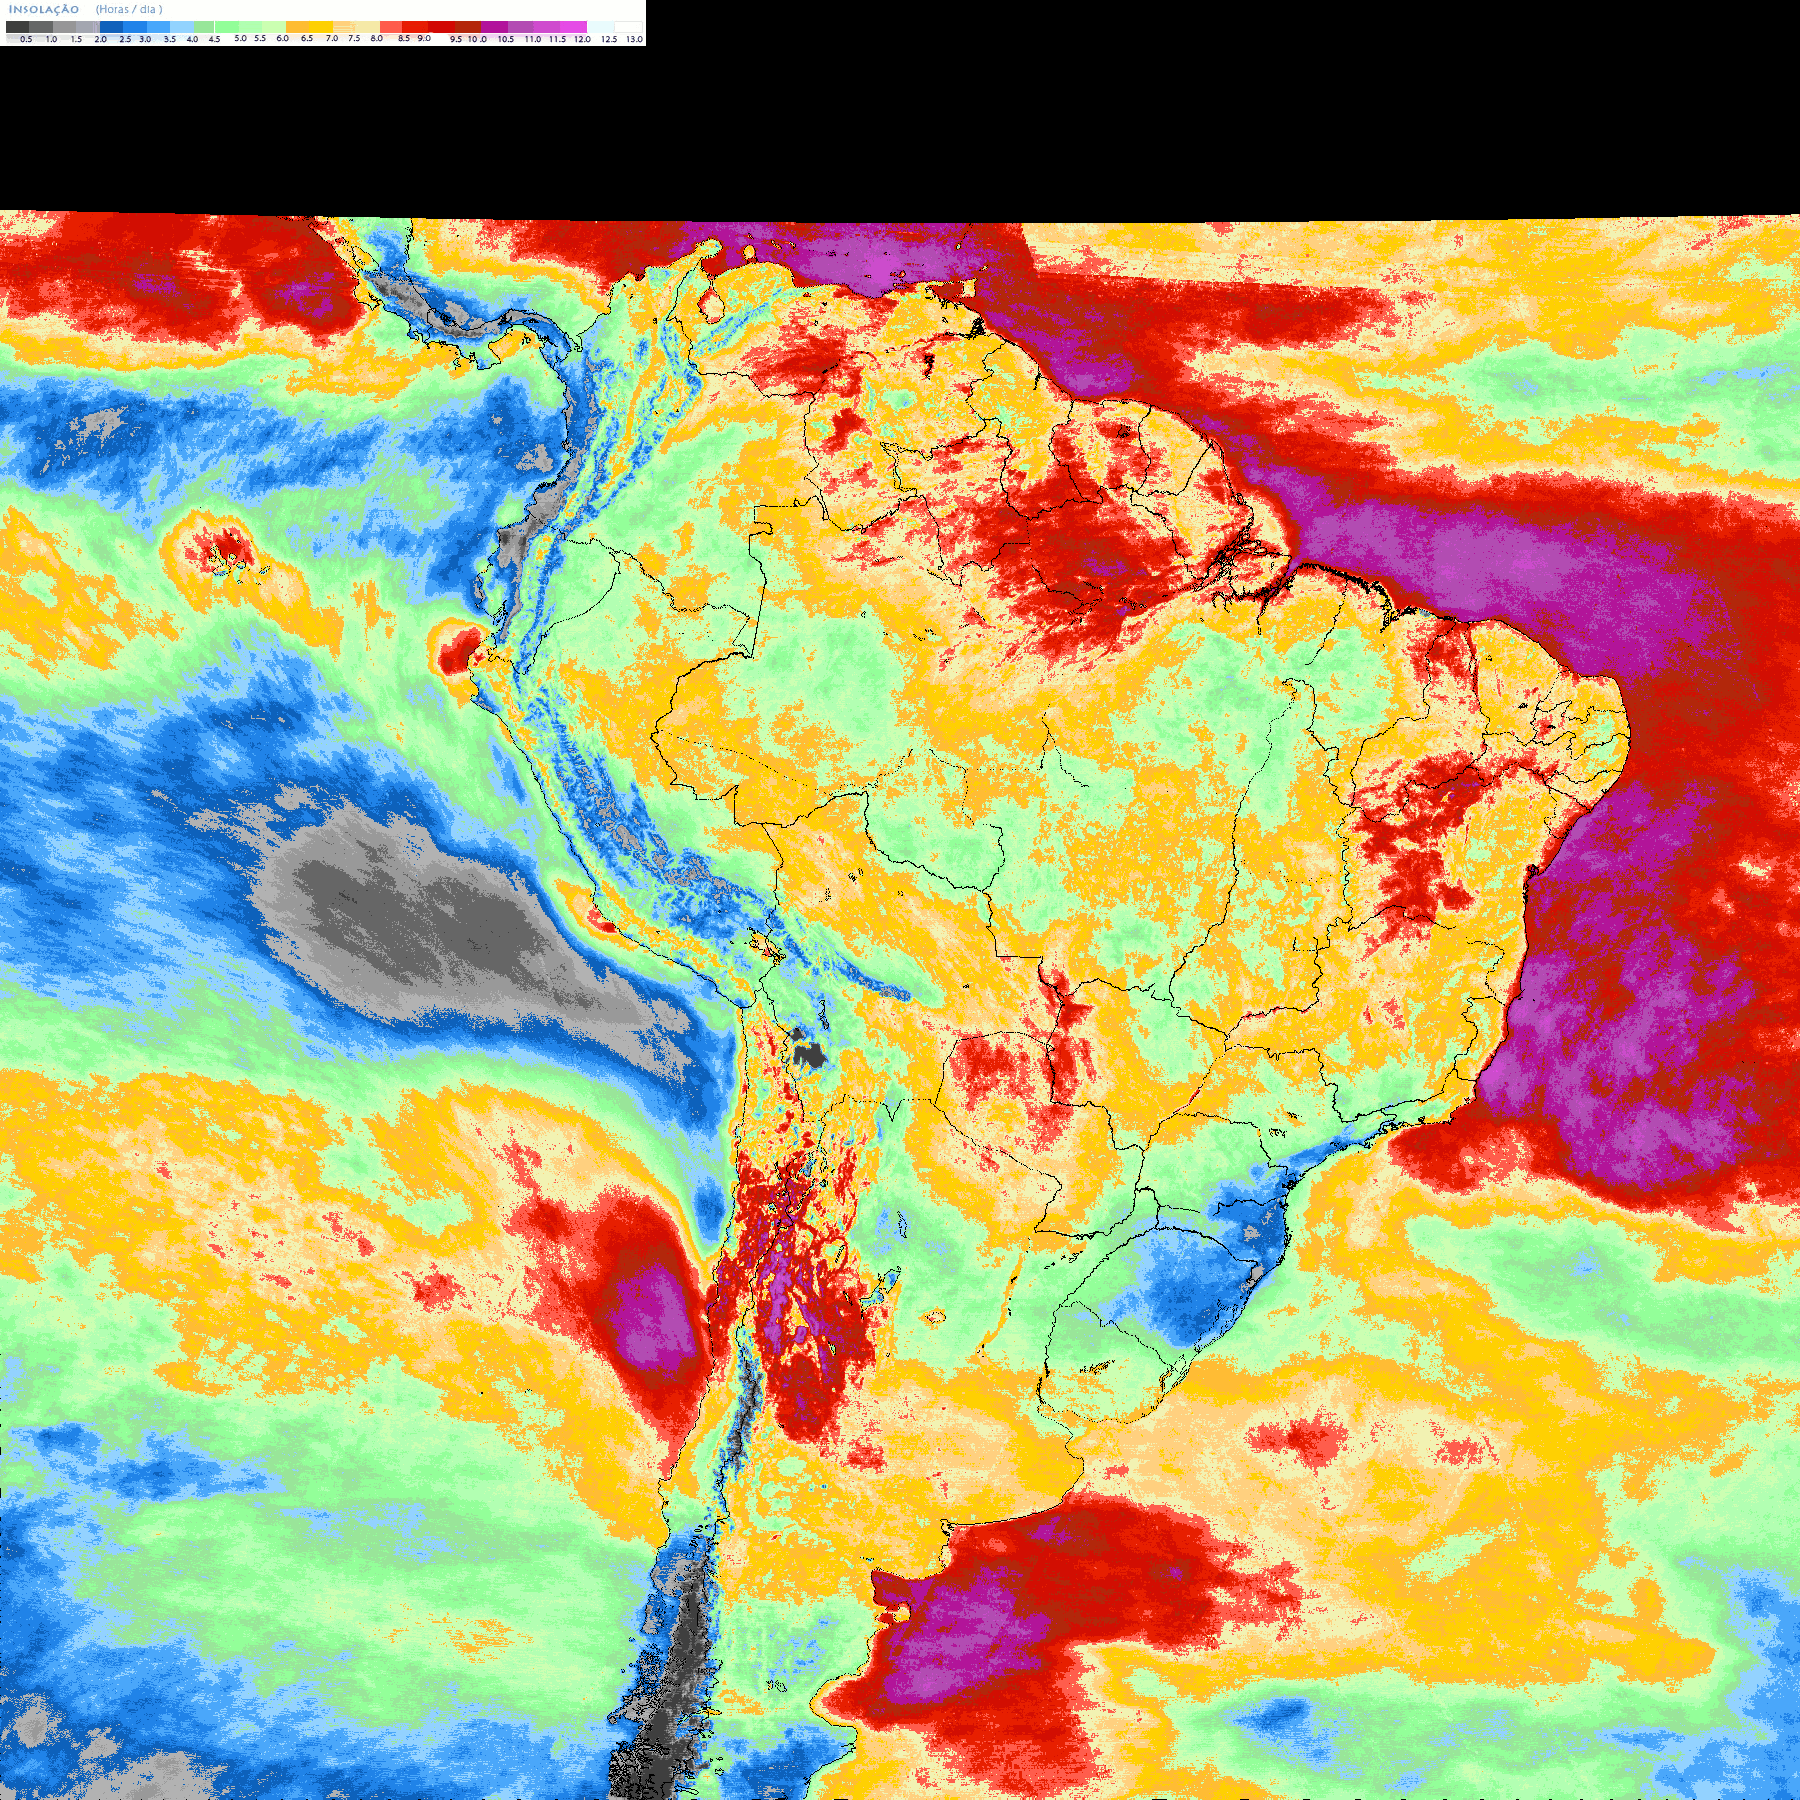Screen dimensions: 1800x1800
Task: Click the 3.0 legend value
Action: 145,39
